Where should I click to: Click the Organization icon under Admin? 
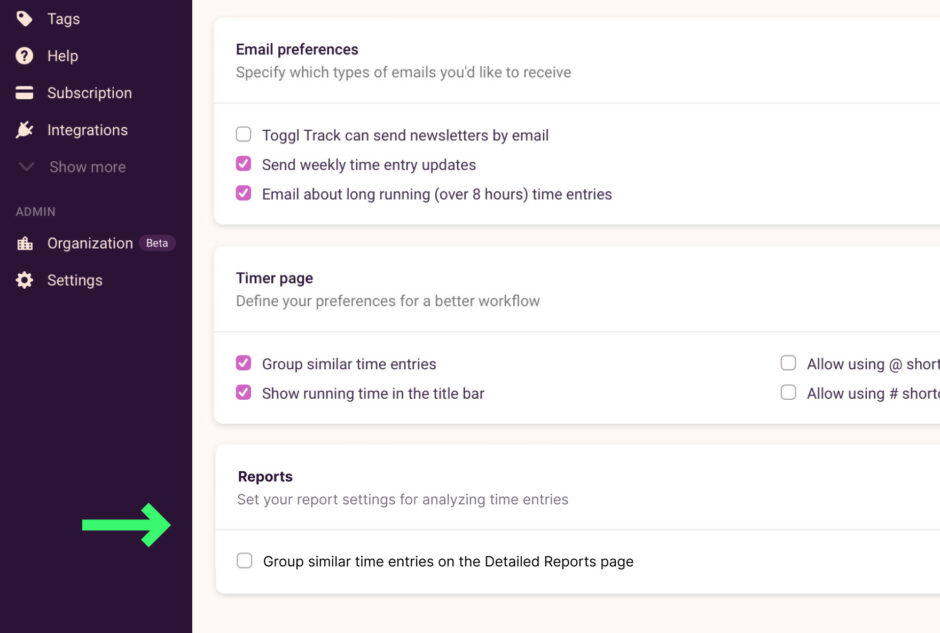point(24,243)
